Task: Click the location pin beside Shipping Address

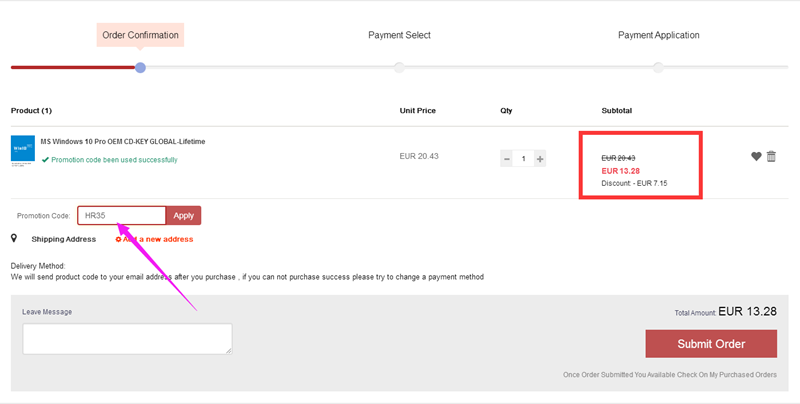Action: coord(14,238)
